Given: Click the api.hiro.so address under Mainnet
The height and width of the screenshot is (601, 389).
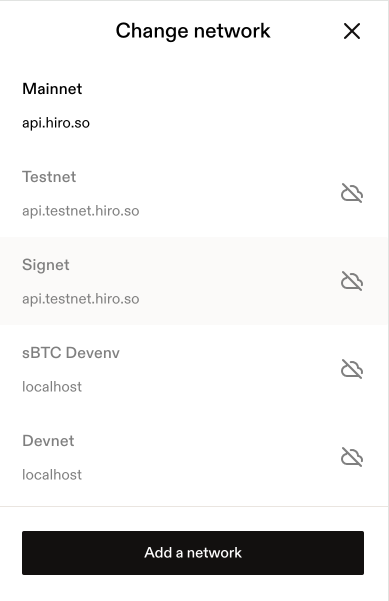Looking at the screenshot, I should [56, 123].
